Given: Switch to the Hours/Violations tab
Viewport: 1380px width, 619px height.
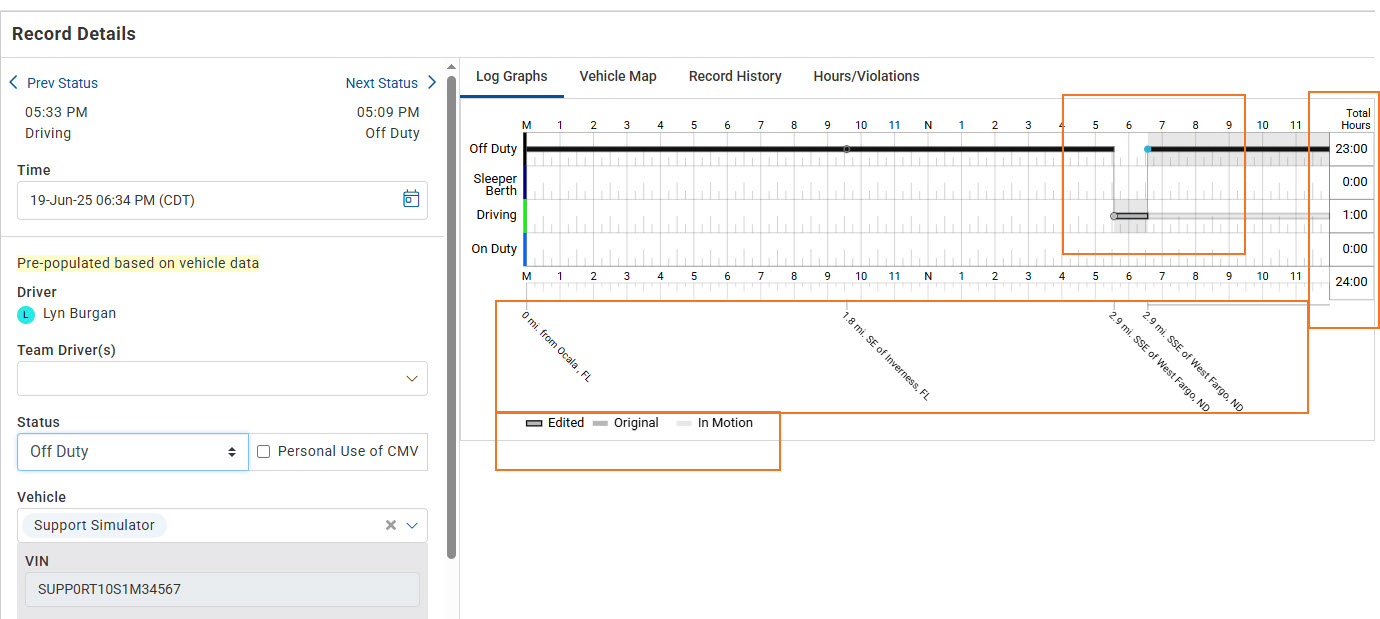Looking at the screenshot, I should coord(866,76).
